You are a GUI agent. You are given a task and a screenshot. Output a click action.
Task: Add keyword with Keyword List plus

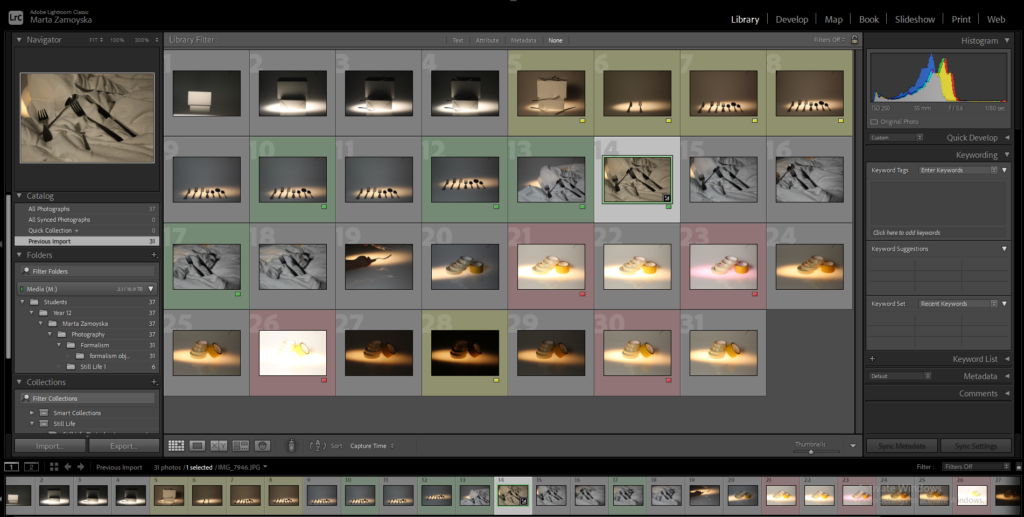(872, 359)
